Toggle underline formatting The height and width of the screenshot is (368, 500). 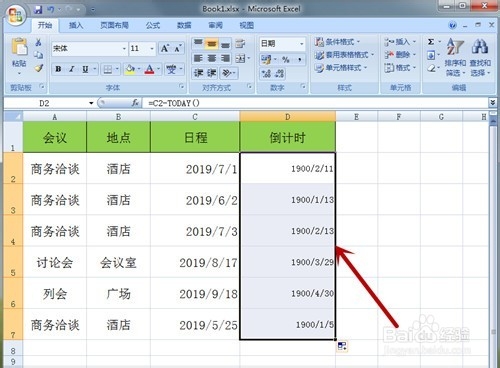[85, 69]
